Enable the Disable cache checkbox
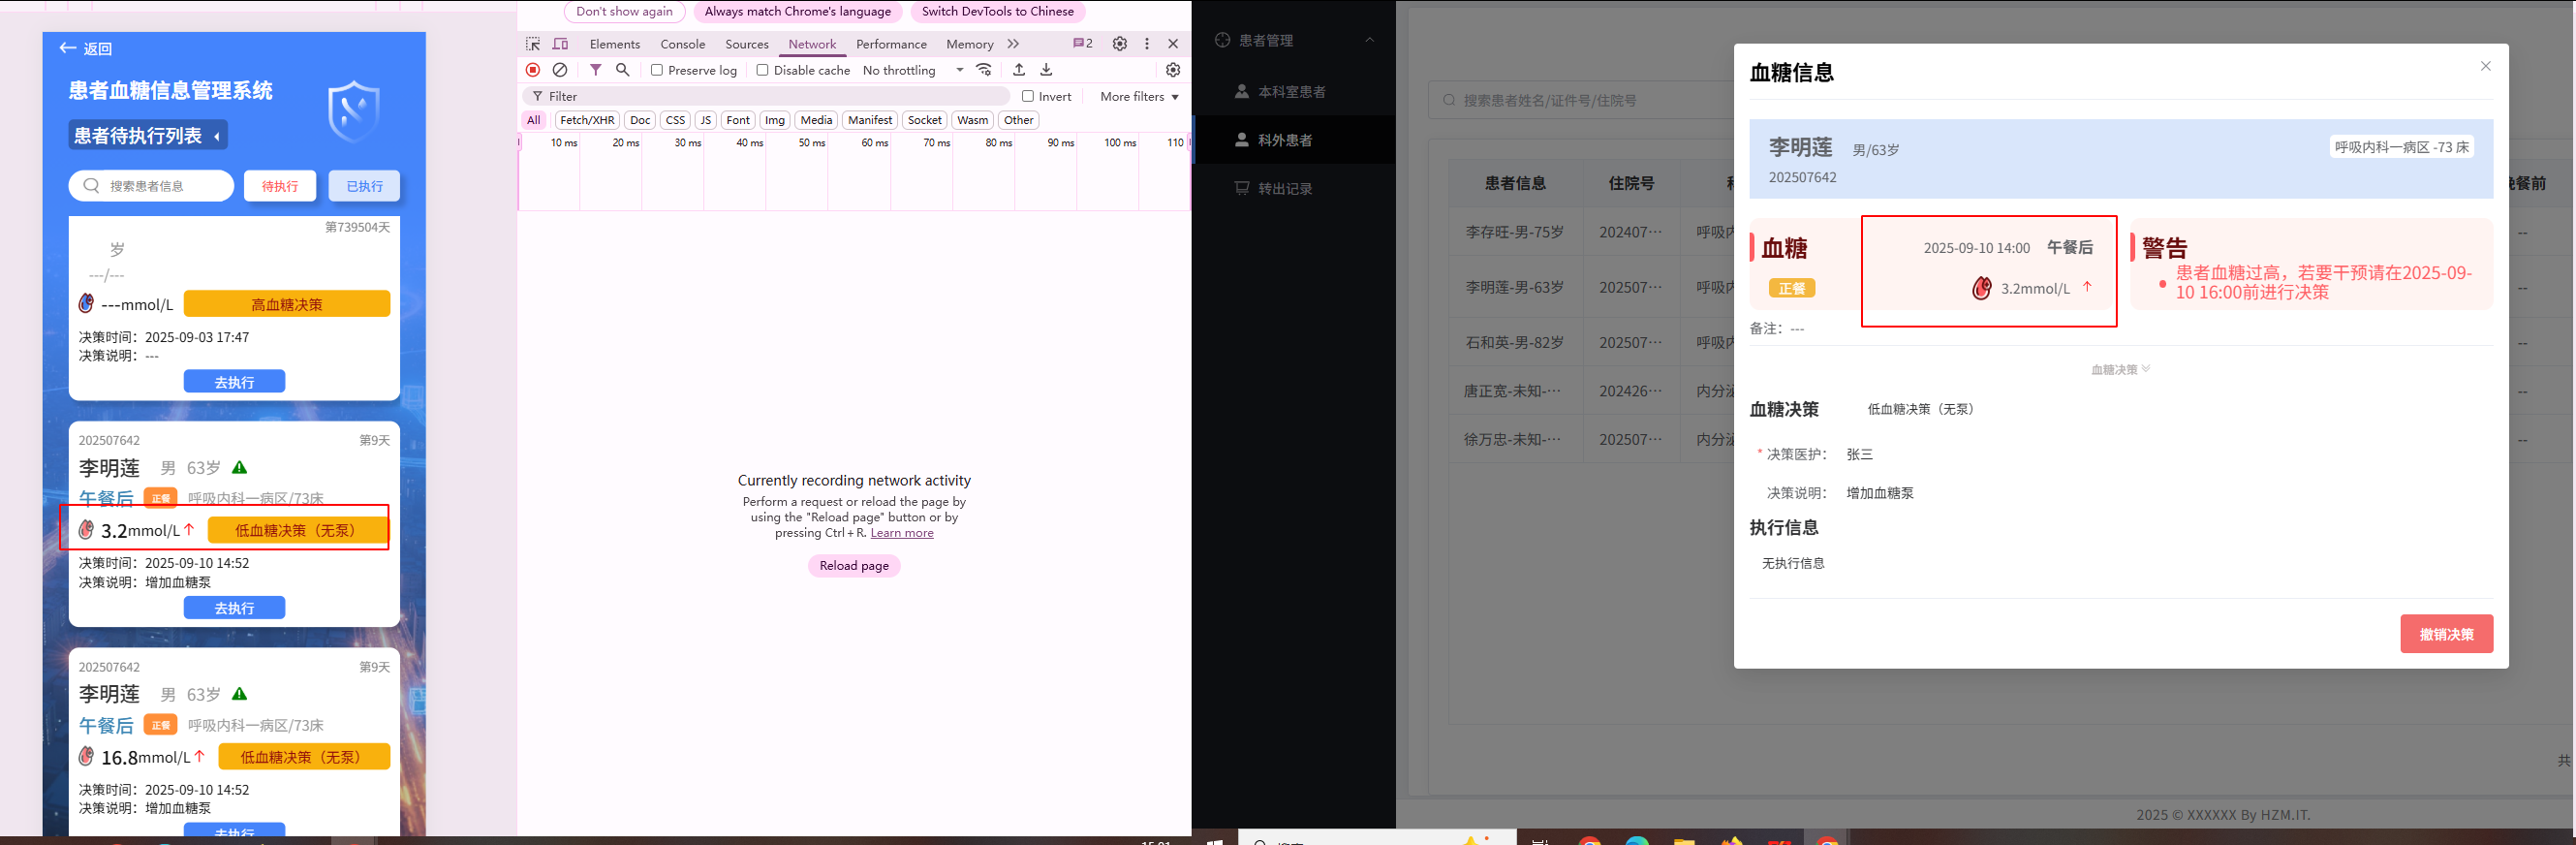Image resolution: width=2576 pixels, height=845 pixels. click(x=762, y=70)
